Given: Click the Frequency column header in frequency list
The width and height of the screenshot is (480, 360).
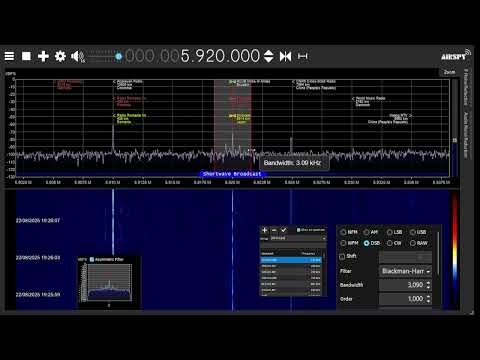Looking at the screenshot, I should coord(308,254).
